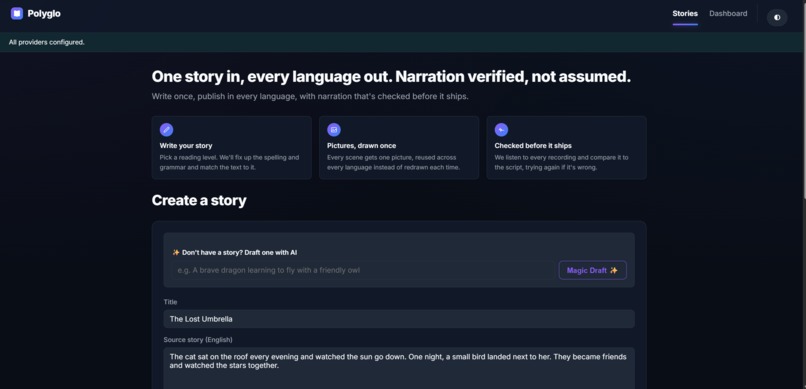Click the 'Create a story' heading

click(x=199, y=200)
